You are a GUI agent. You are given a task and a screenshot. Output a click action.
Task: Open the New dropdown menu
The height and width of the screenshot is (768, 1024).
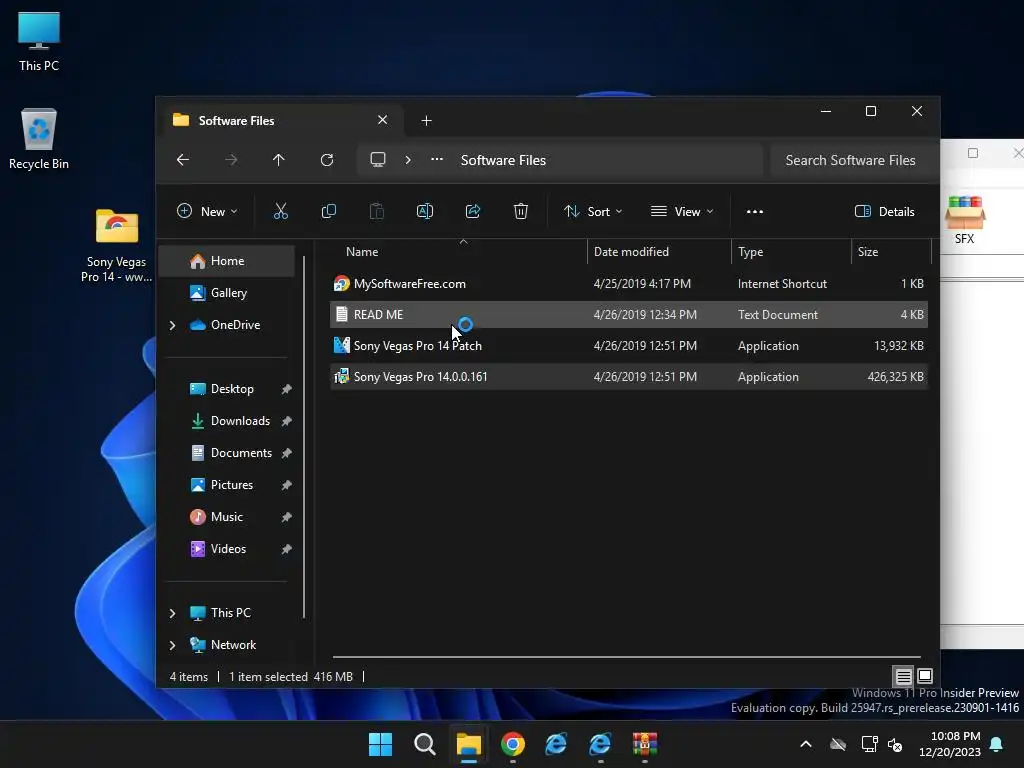click(x=207, y=211)
